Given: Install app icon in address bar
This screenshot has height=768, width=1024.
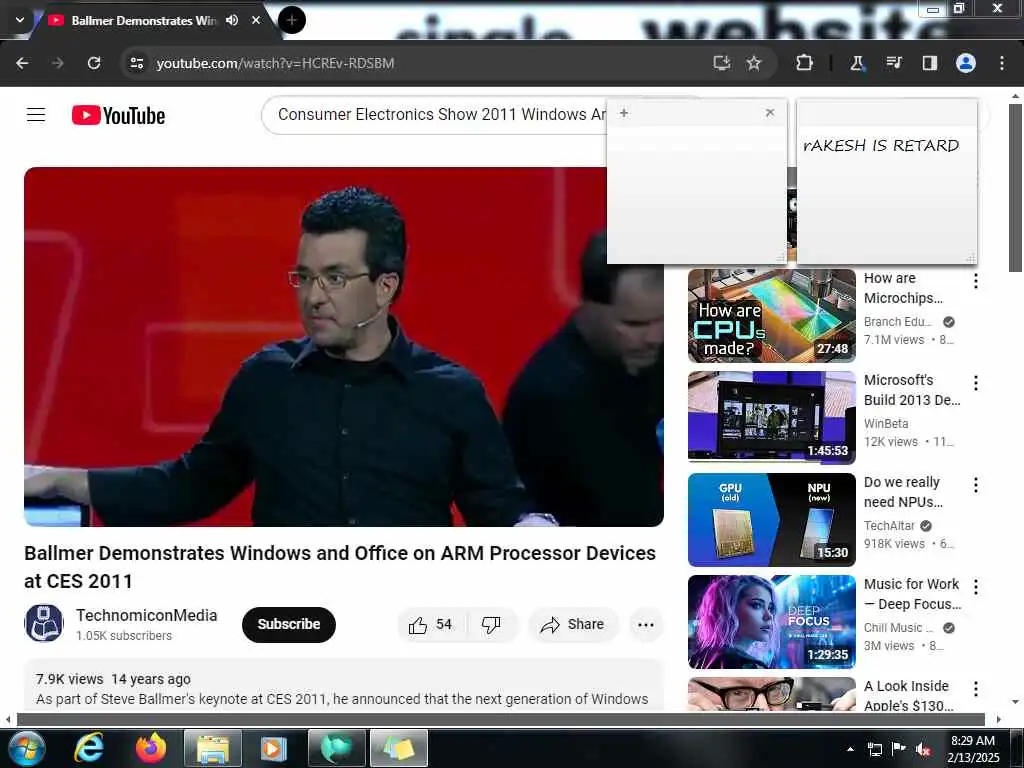Looking at the screenshot, I should point(722,63).
